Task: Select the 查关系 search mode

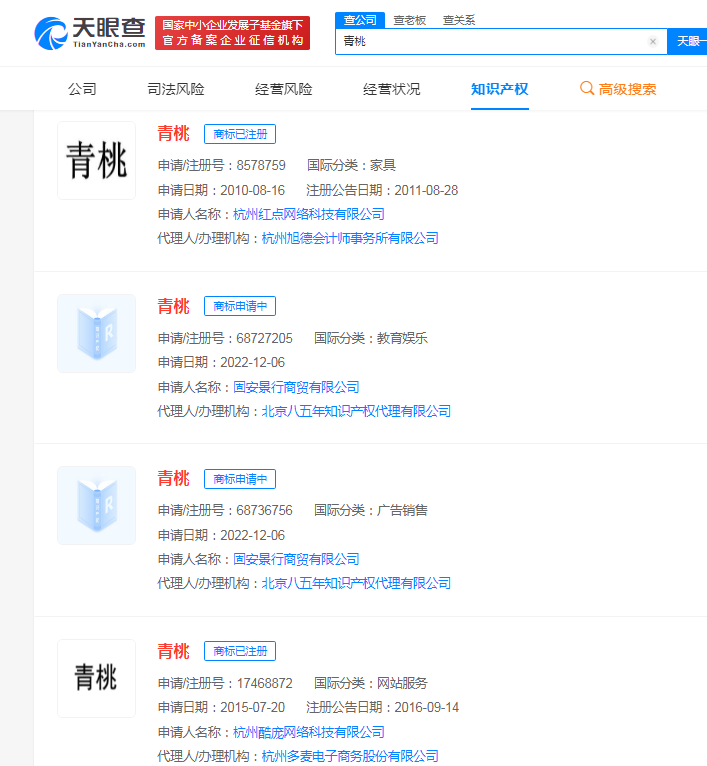Action: click(459, 19)
